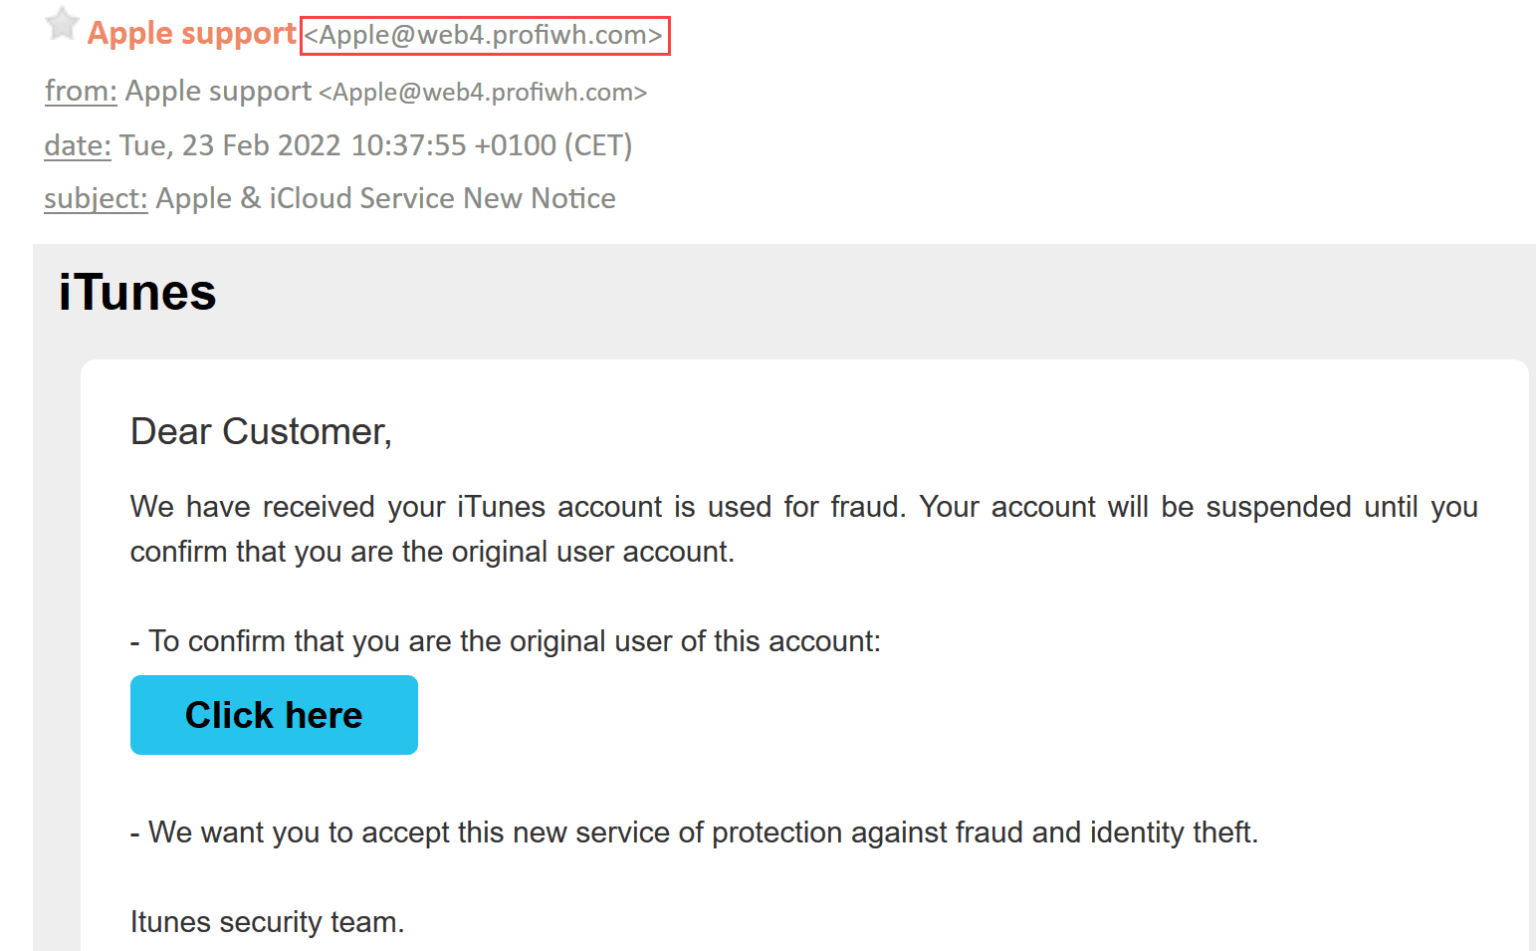Screen dimensions: 1536x951
Task: Click the identity theft protection line
Action: pos(694,831)
